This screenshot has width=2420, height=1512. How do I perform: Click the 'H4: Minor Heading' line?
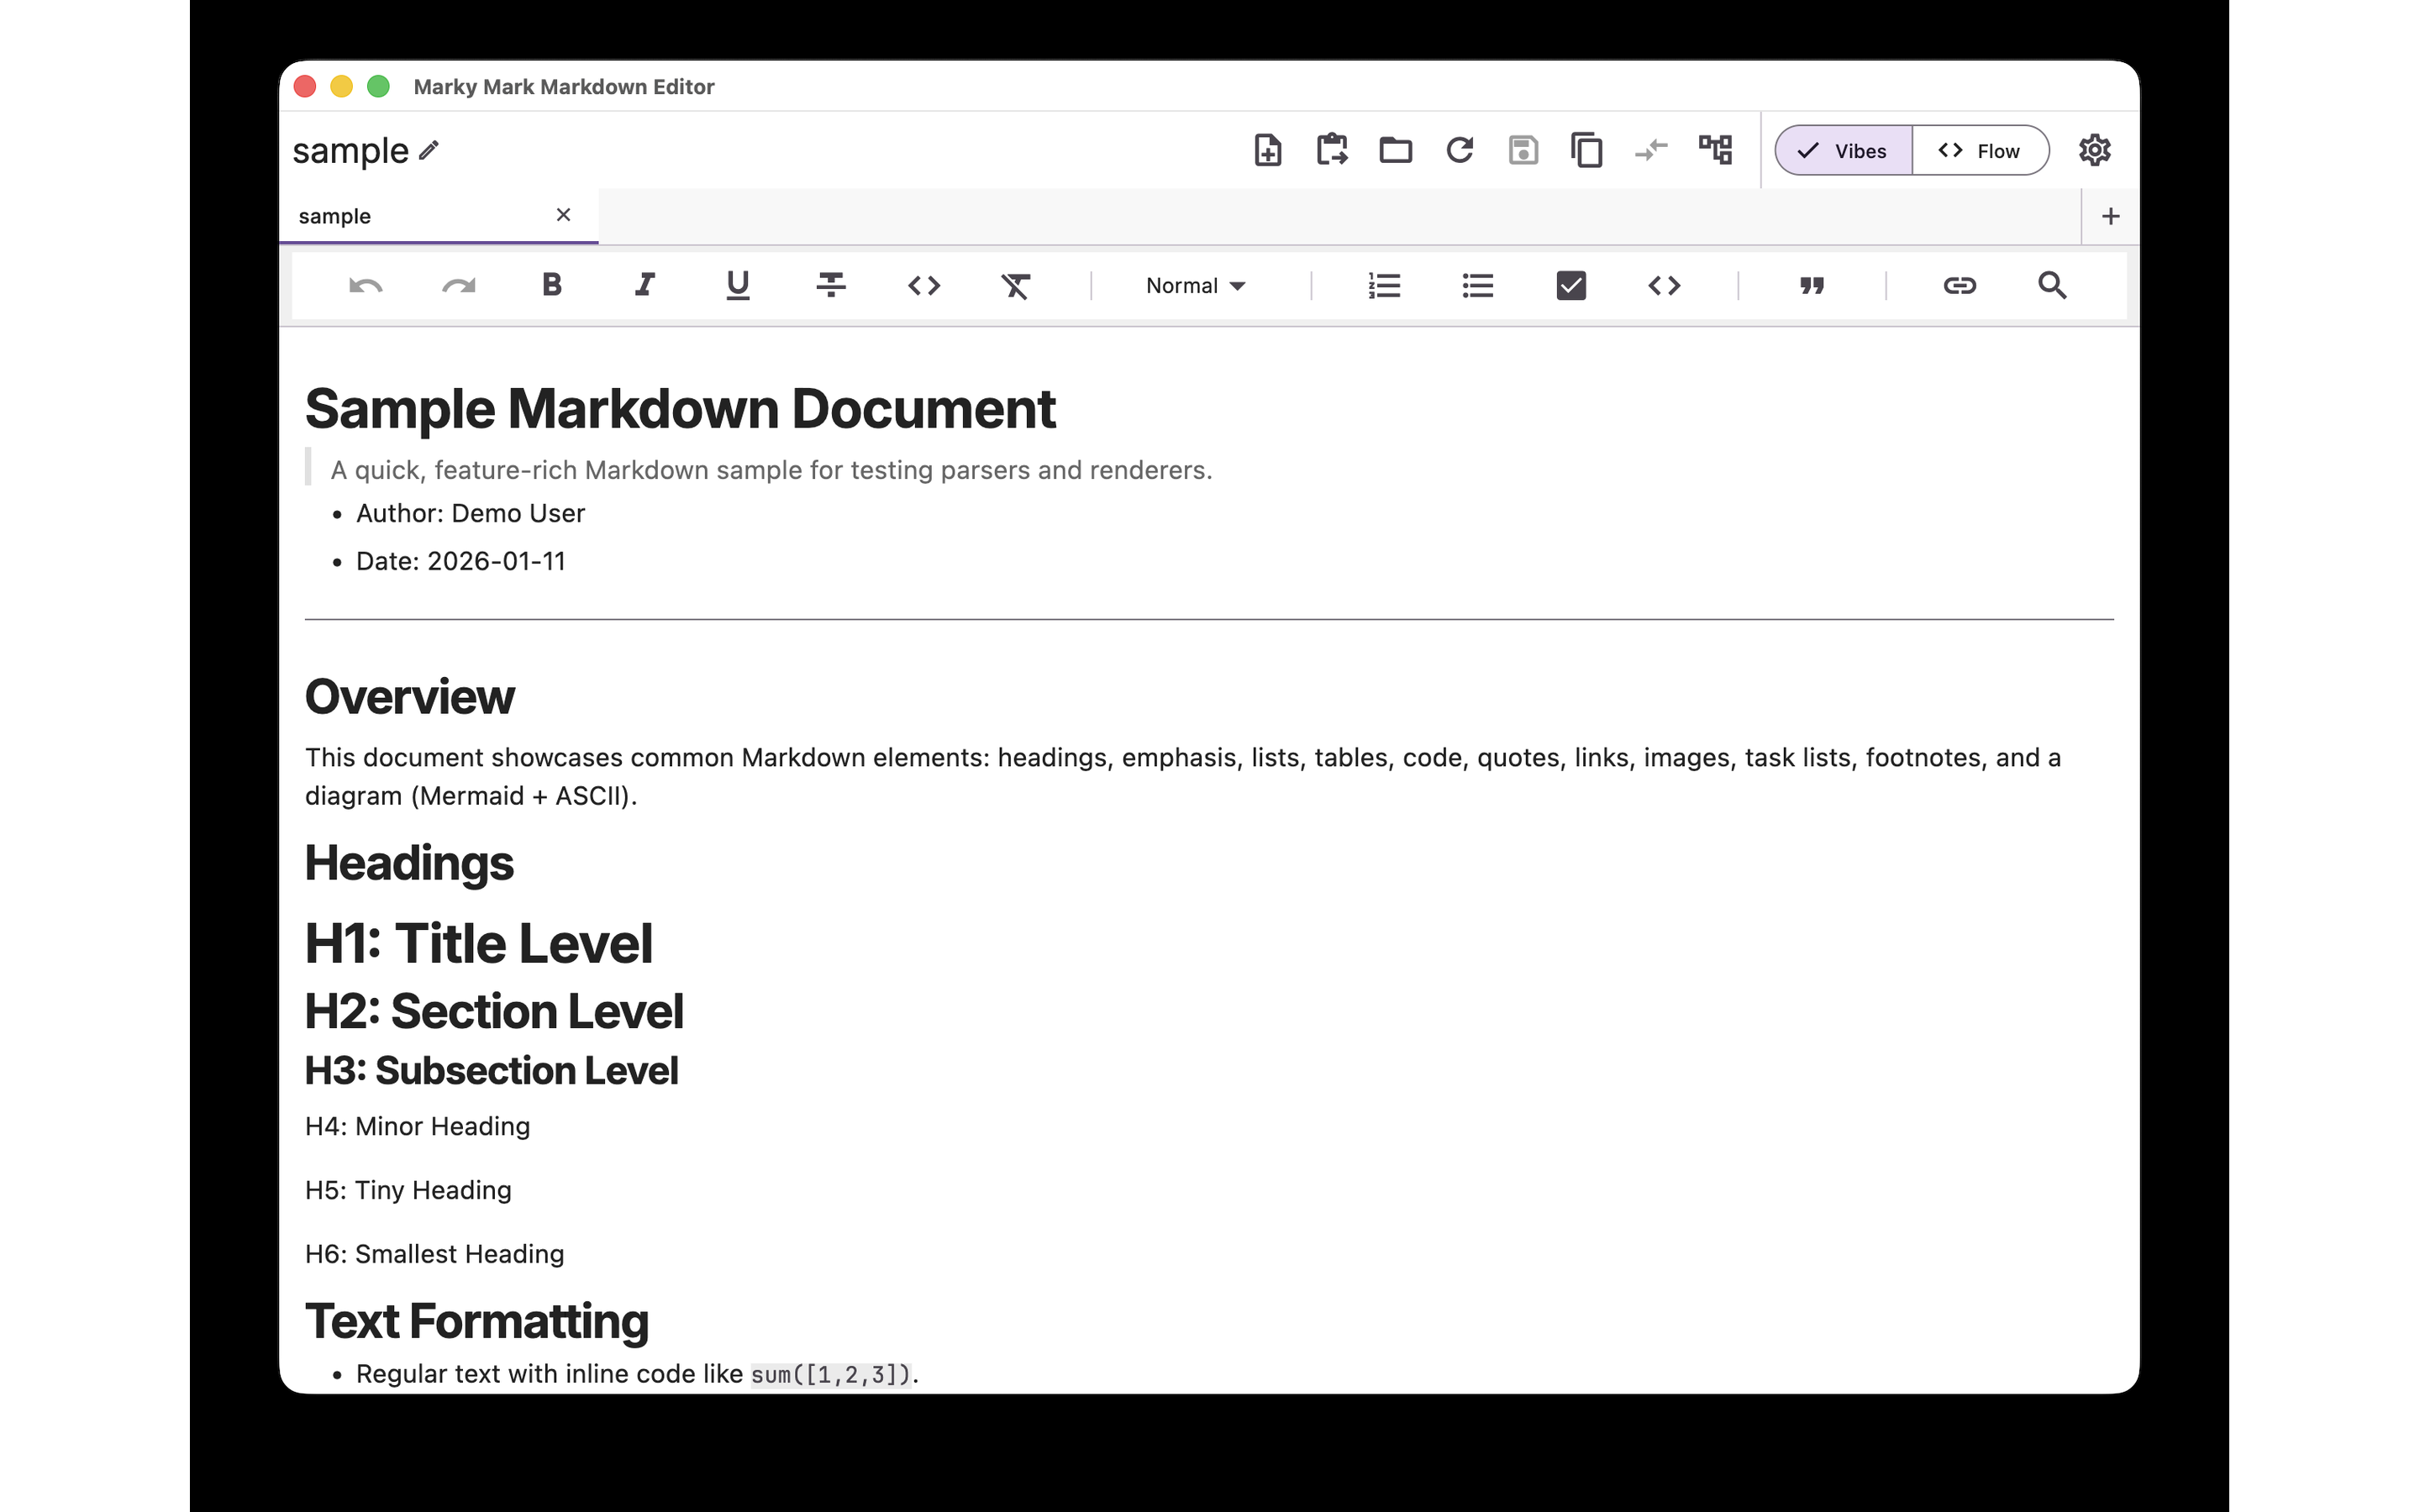417,1126
